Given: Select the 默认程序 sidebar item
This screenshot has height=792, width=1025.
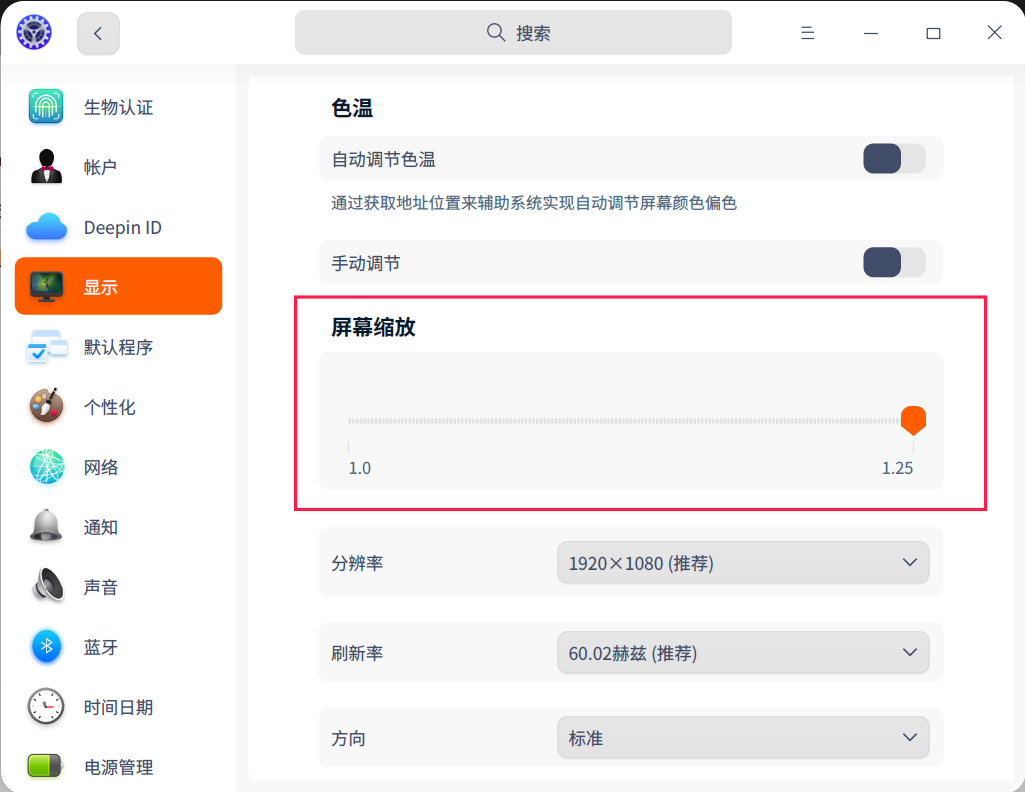Looking at the screenshot, I should click(118, 347).
